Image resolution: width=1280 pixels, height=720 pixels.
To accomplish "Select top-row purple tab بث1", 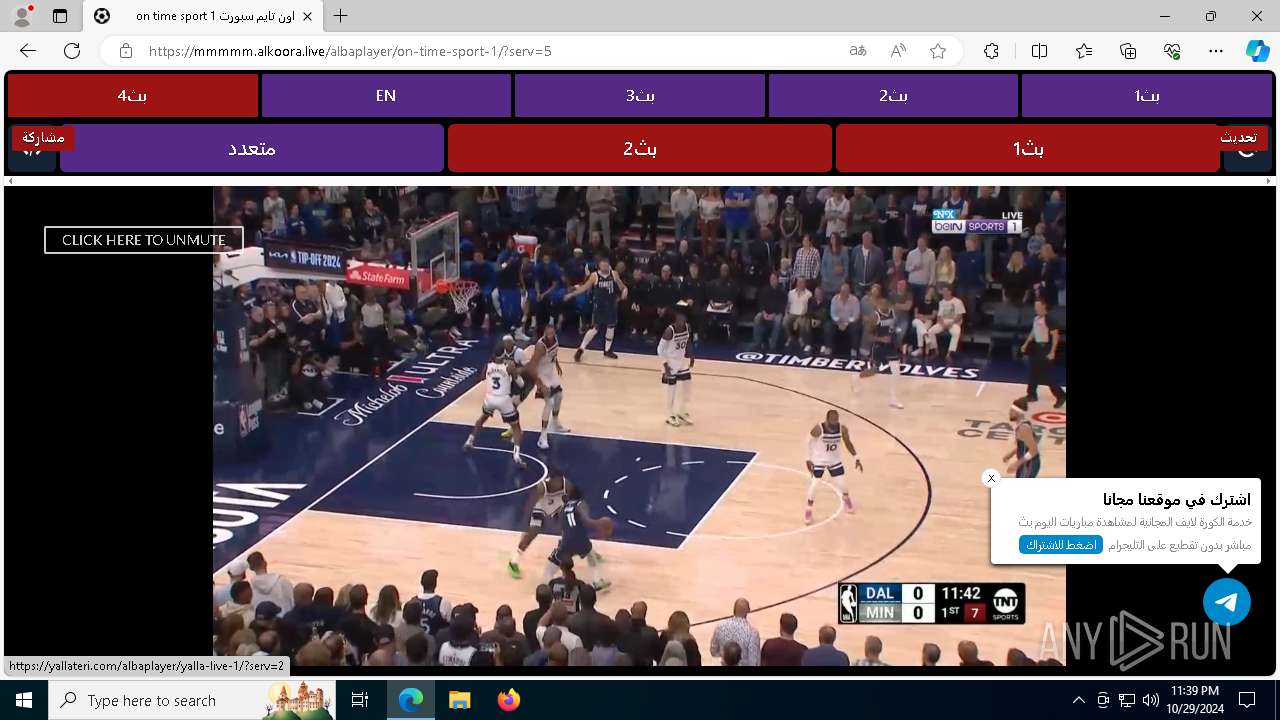I will click(x=1147, y=96).
